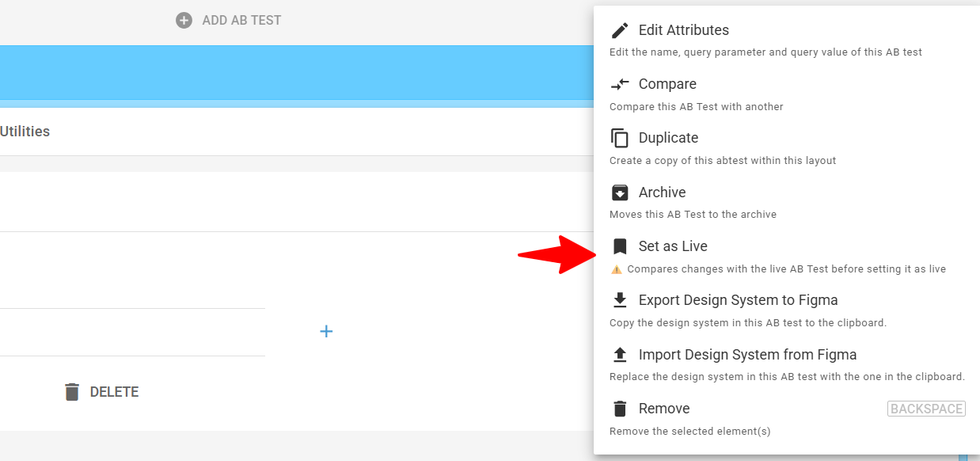This screenshot has height=461, width=980.
Task: Click the Export download arrow icon
Action: [620, 300]
